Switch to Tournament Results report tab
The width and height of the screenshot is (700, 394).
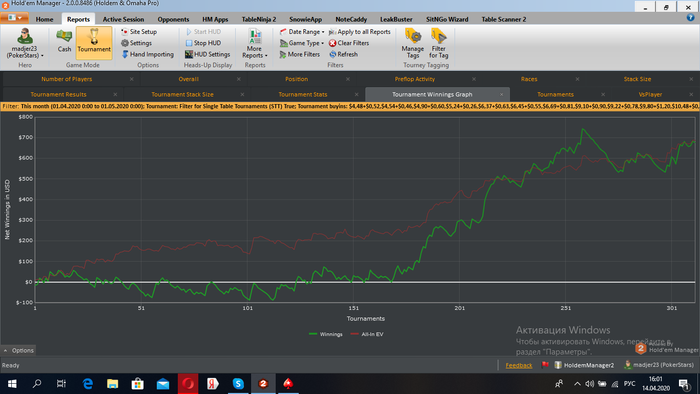pyautogui.click(x=58, y=94)
